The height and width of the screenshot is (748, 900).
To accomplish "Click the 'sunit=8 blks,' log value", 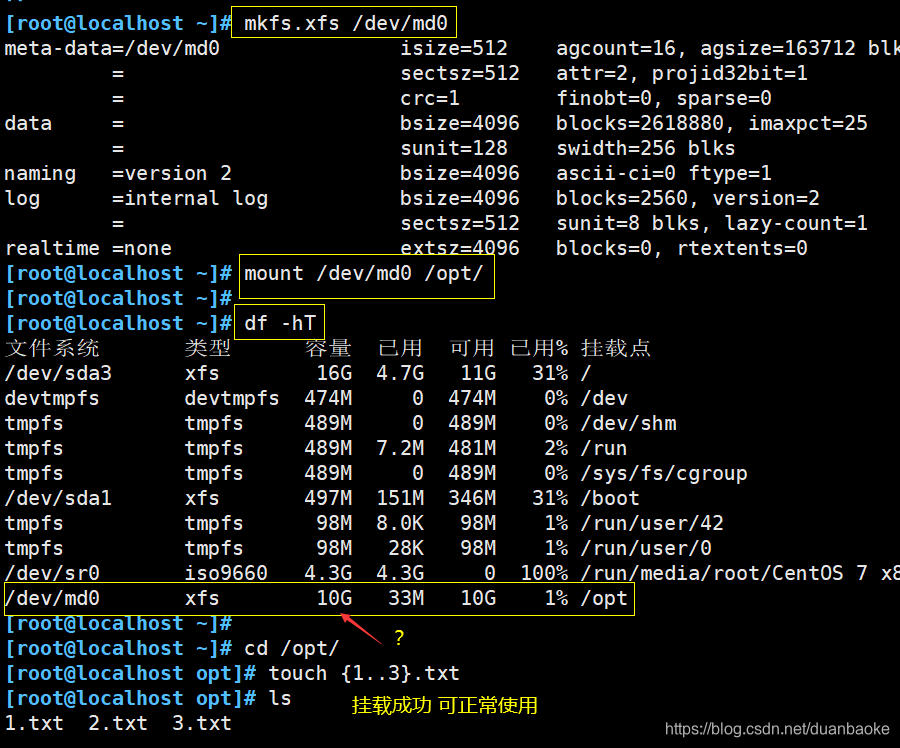I will (633, 223).
